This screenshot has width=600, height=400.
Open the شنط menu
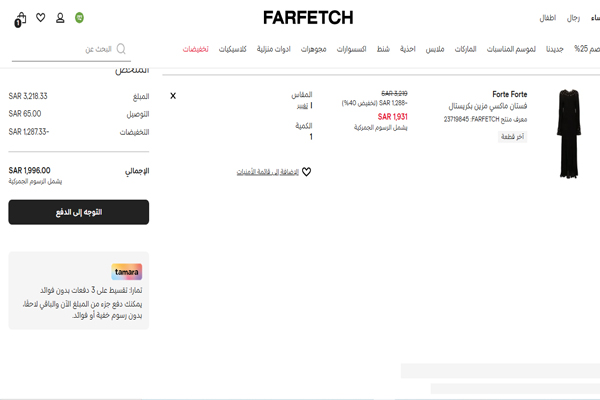pyautogui.click(x=383, y=49)
